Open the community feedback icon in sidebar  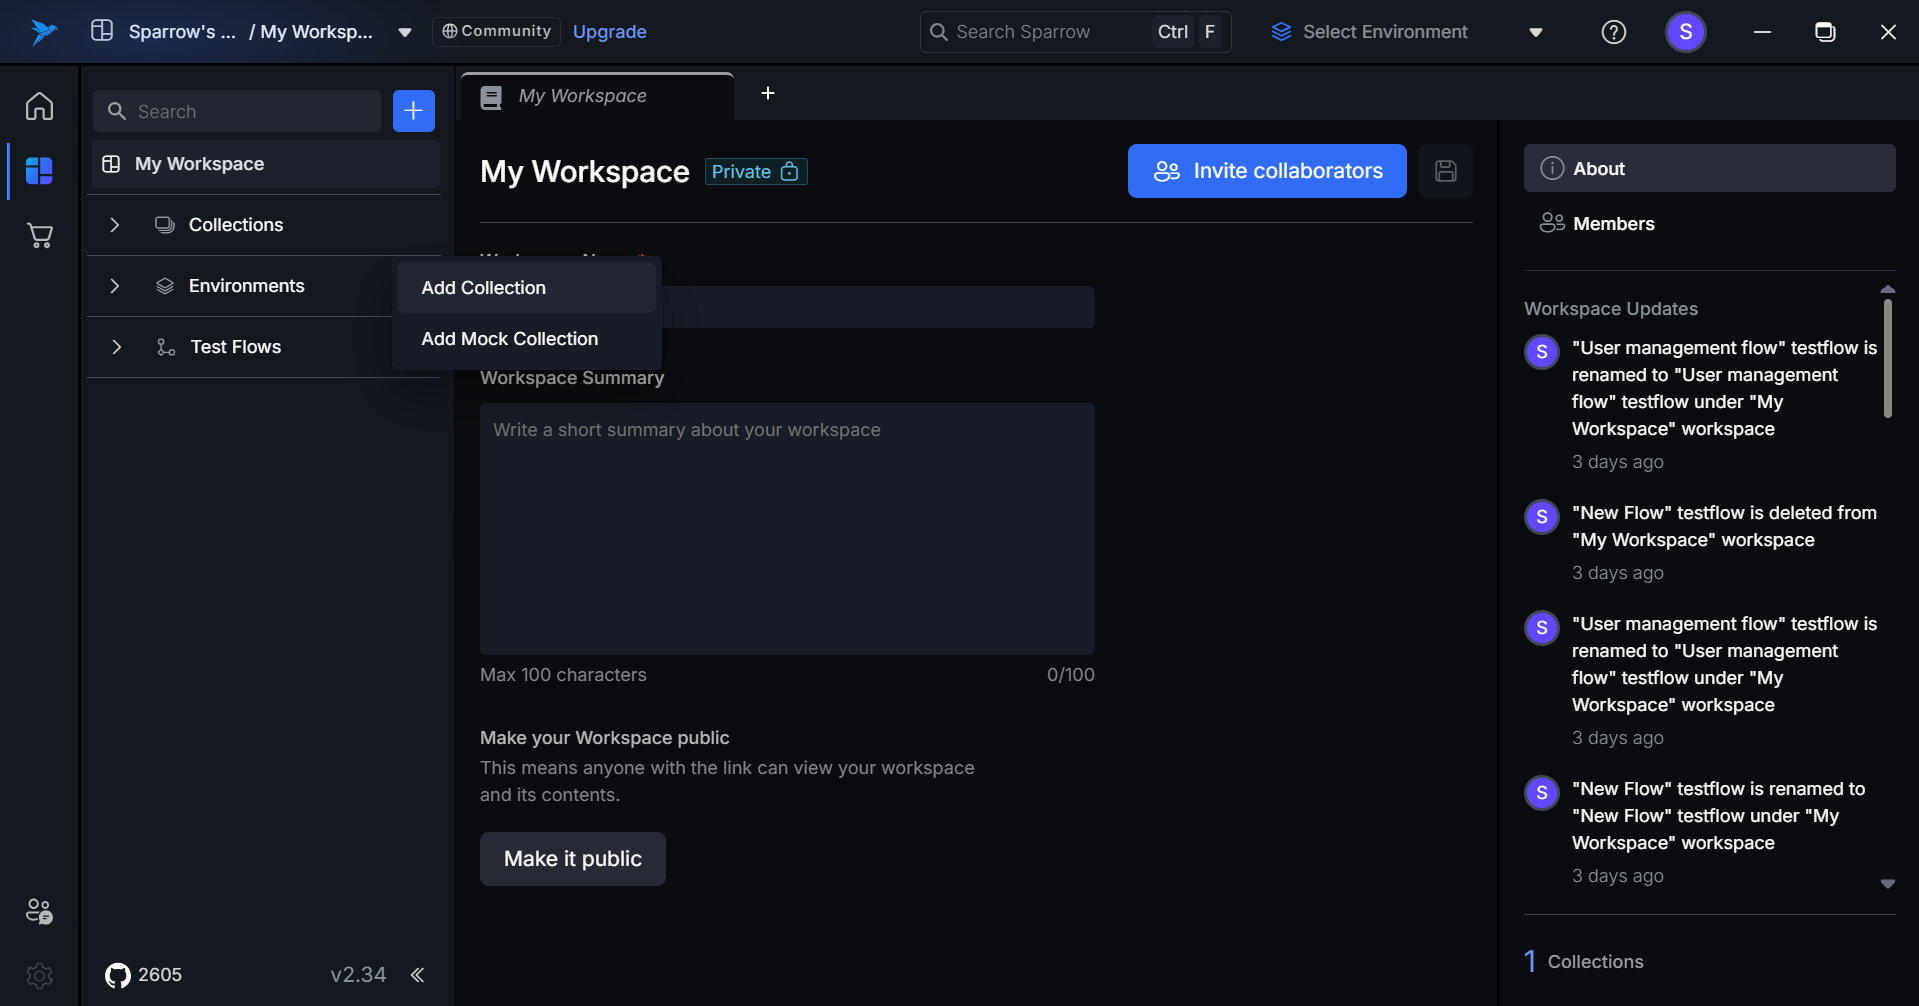[x=39, y=911]
